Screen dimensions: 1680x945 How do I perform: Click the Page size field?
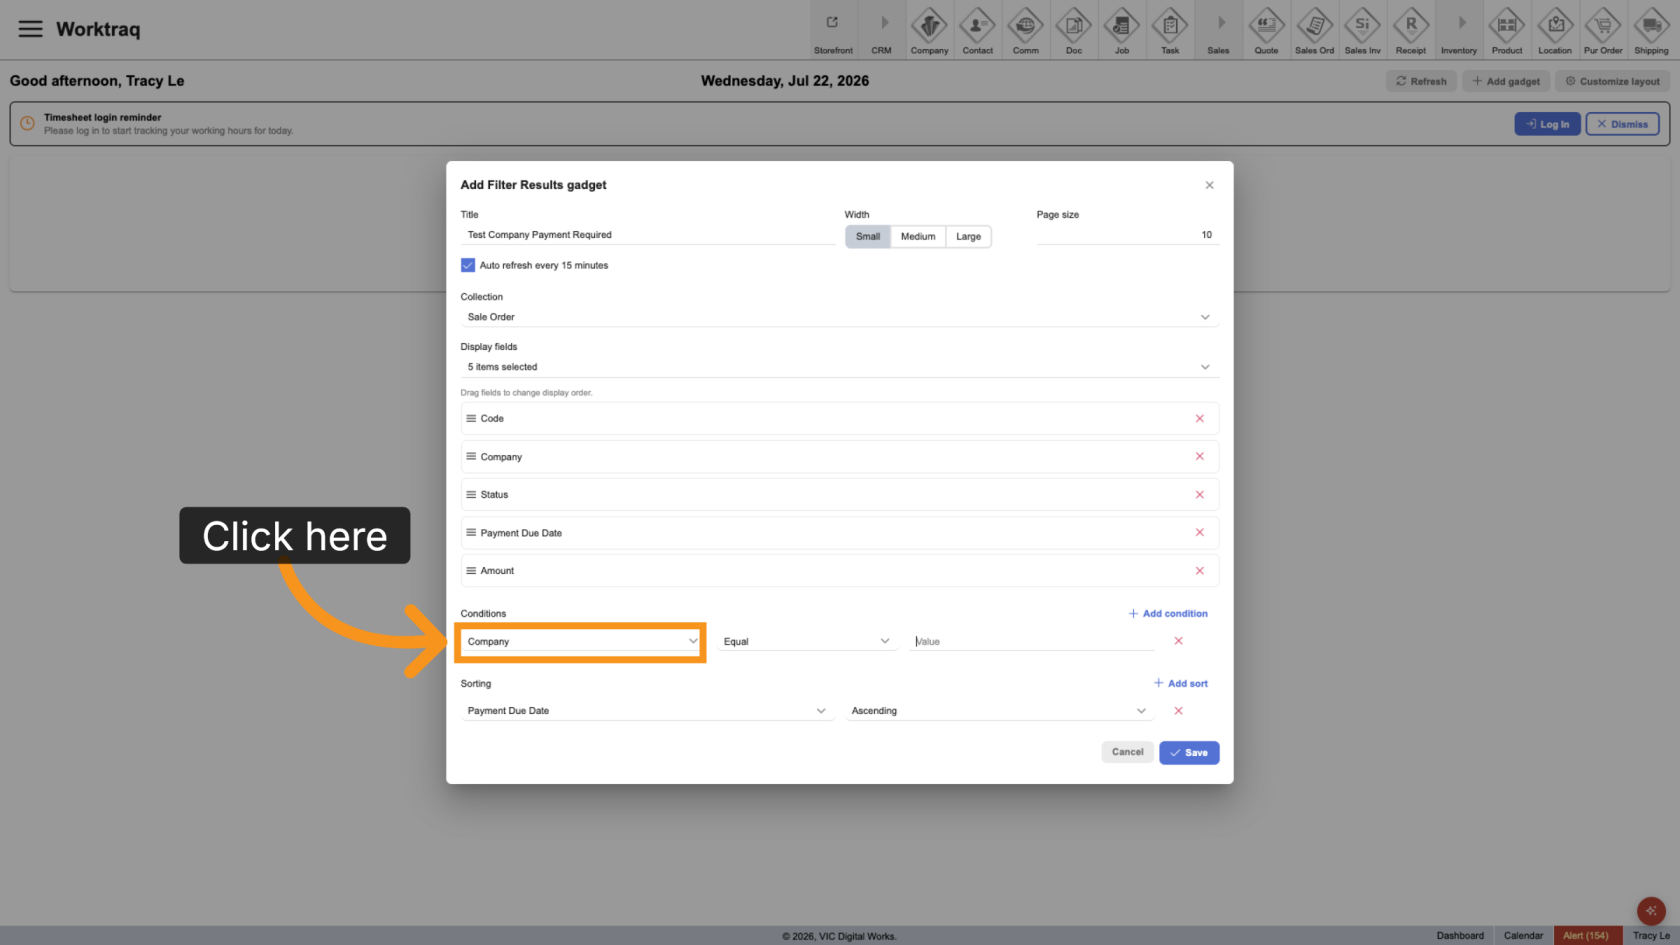click(1127, 235)
